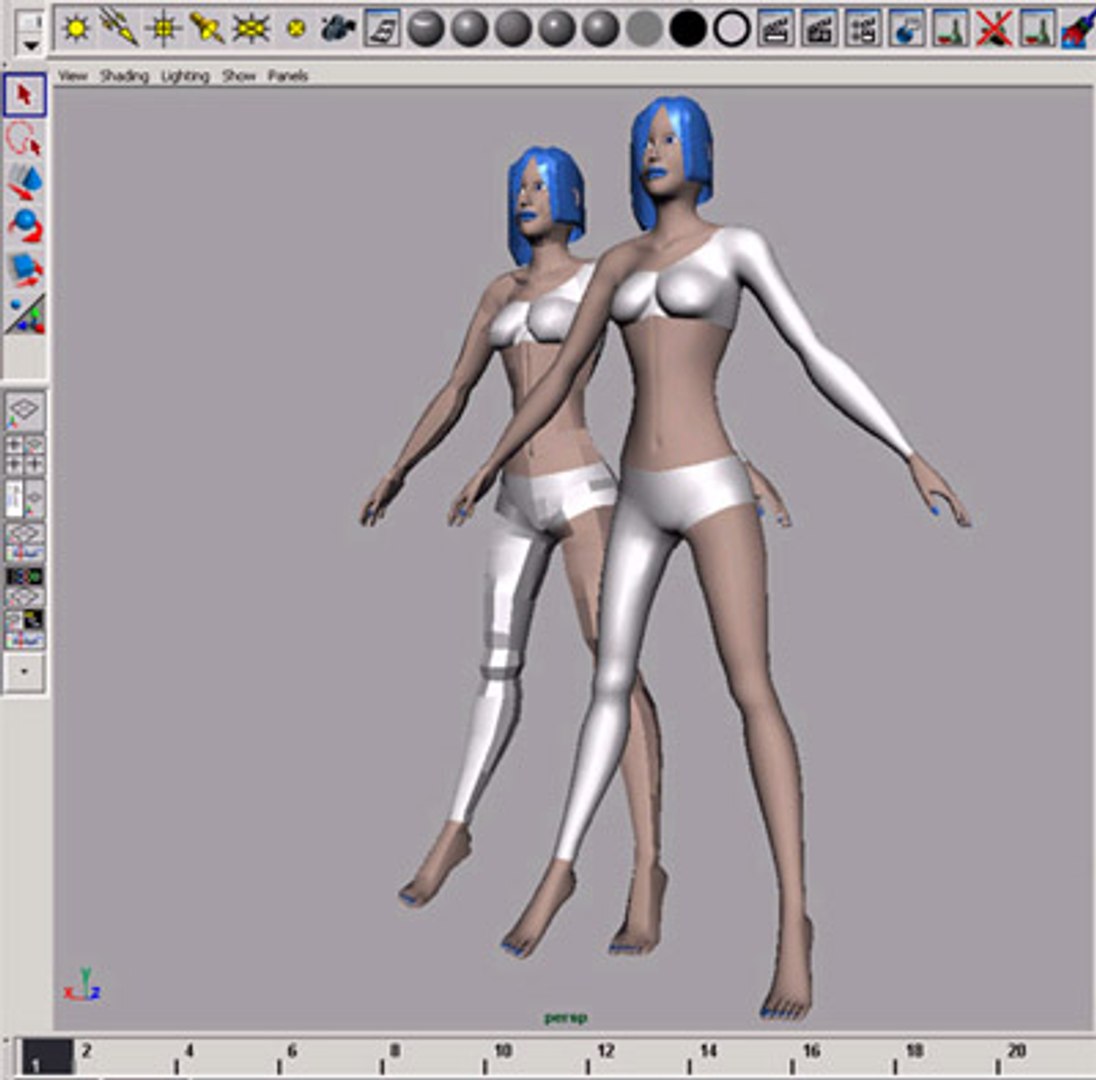
Task: Activate the Scale tool with cube icon
Action: 25,270
